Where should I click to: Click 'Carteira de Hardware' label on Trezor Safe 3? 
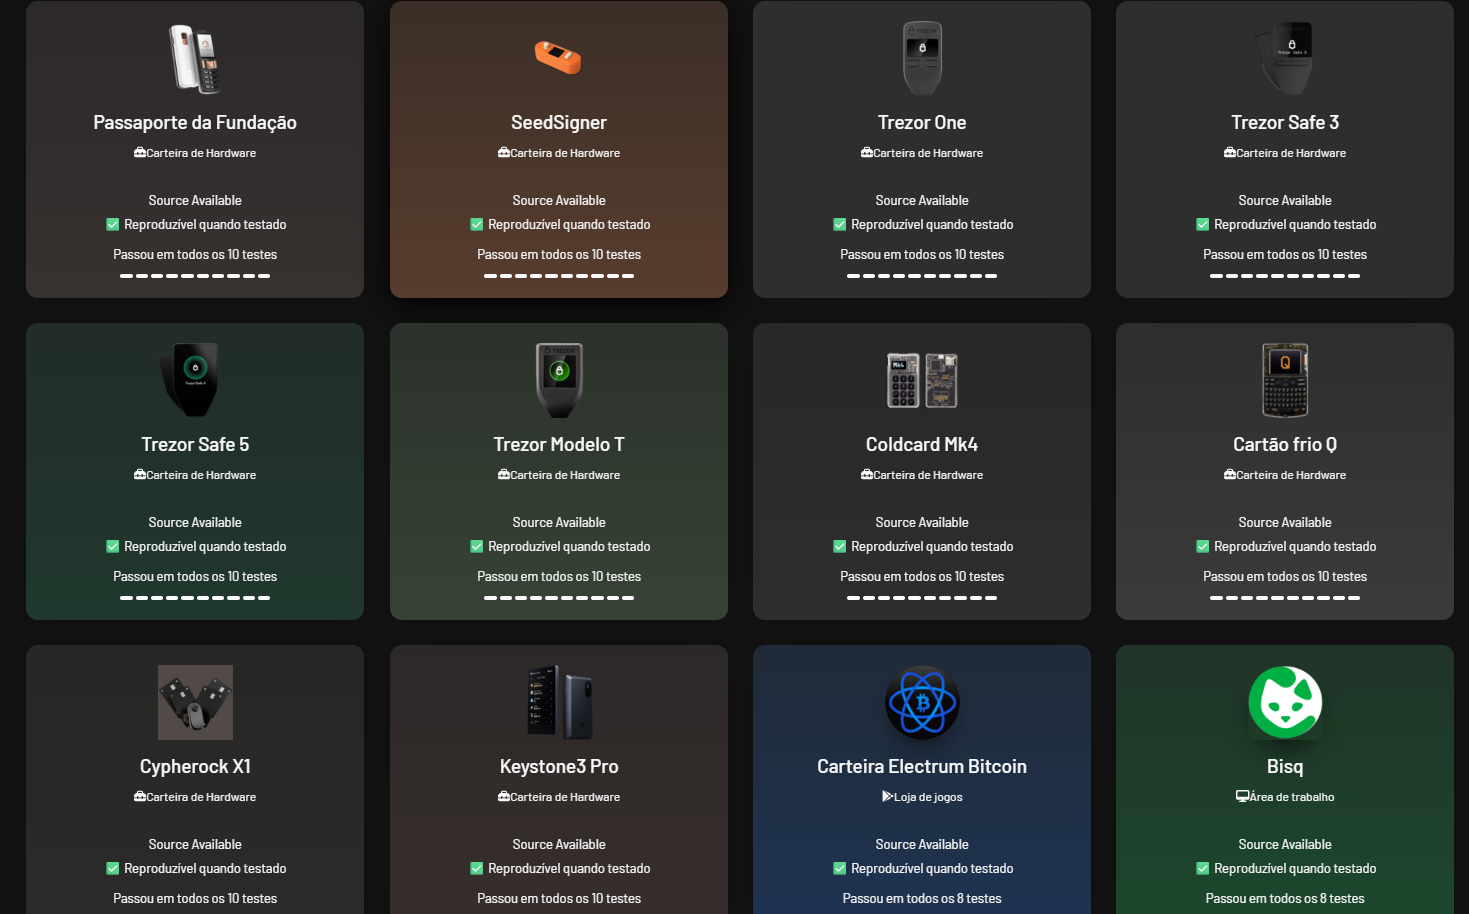coord(1291,153)
